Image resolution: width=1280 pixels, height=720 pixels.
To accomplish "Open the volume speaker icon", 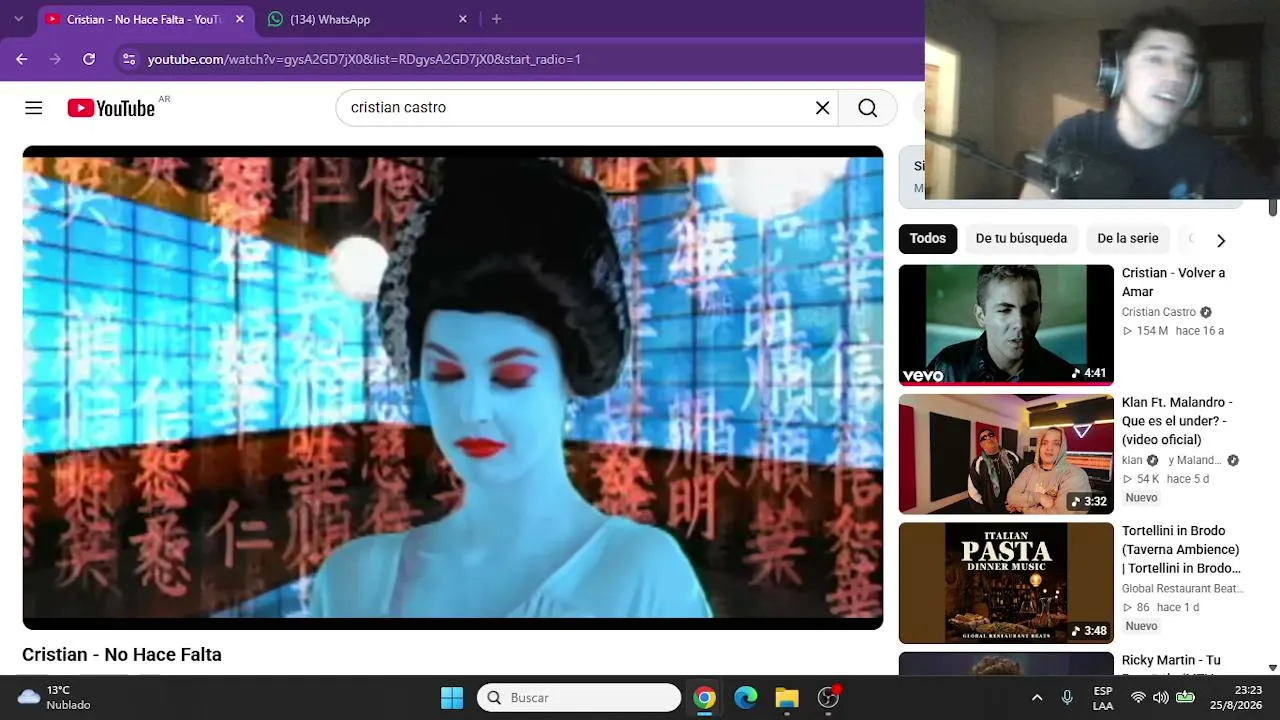I will pyautogui.click(x=1161, y=698).
